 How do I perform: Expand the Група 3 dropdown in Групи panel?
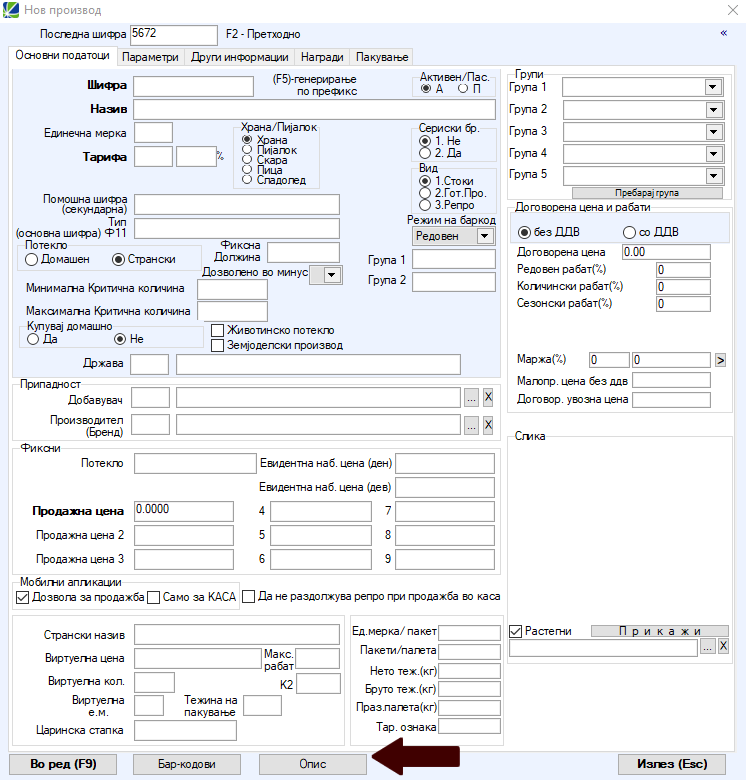click(x=714, y=132)
